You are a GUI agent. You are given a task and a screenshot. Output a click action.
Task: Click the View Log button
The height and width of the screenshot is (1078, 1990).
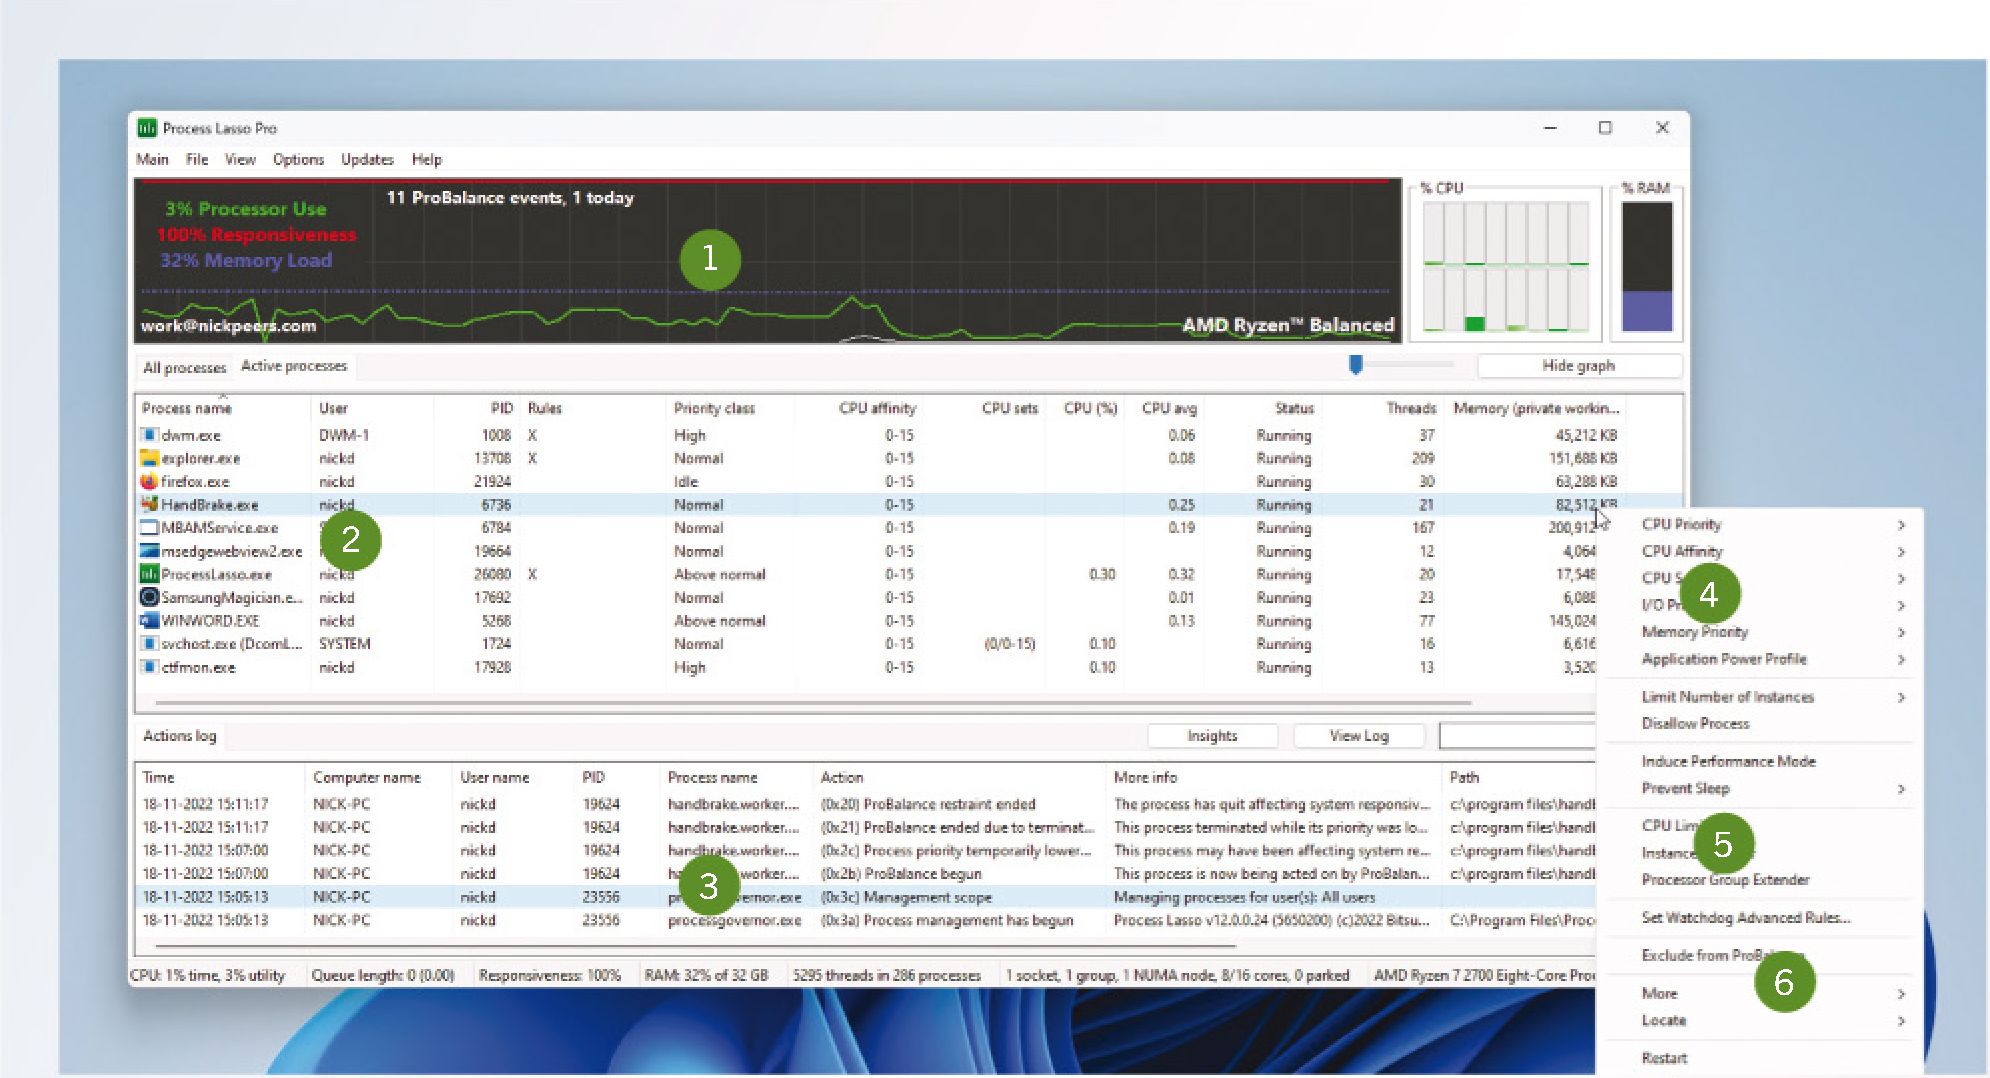click(1359, 736)
